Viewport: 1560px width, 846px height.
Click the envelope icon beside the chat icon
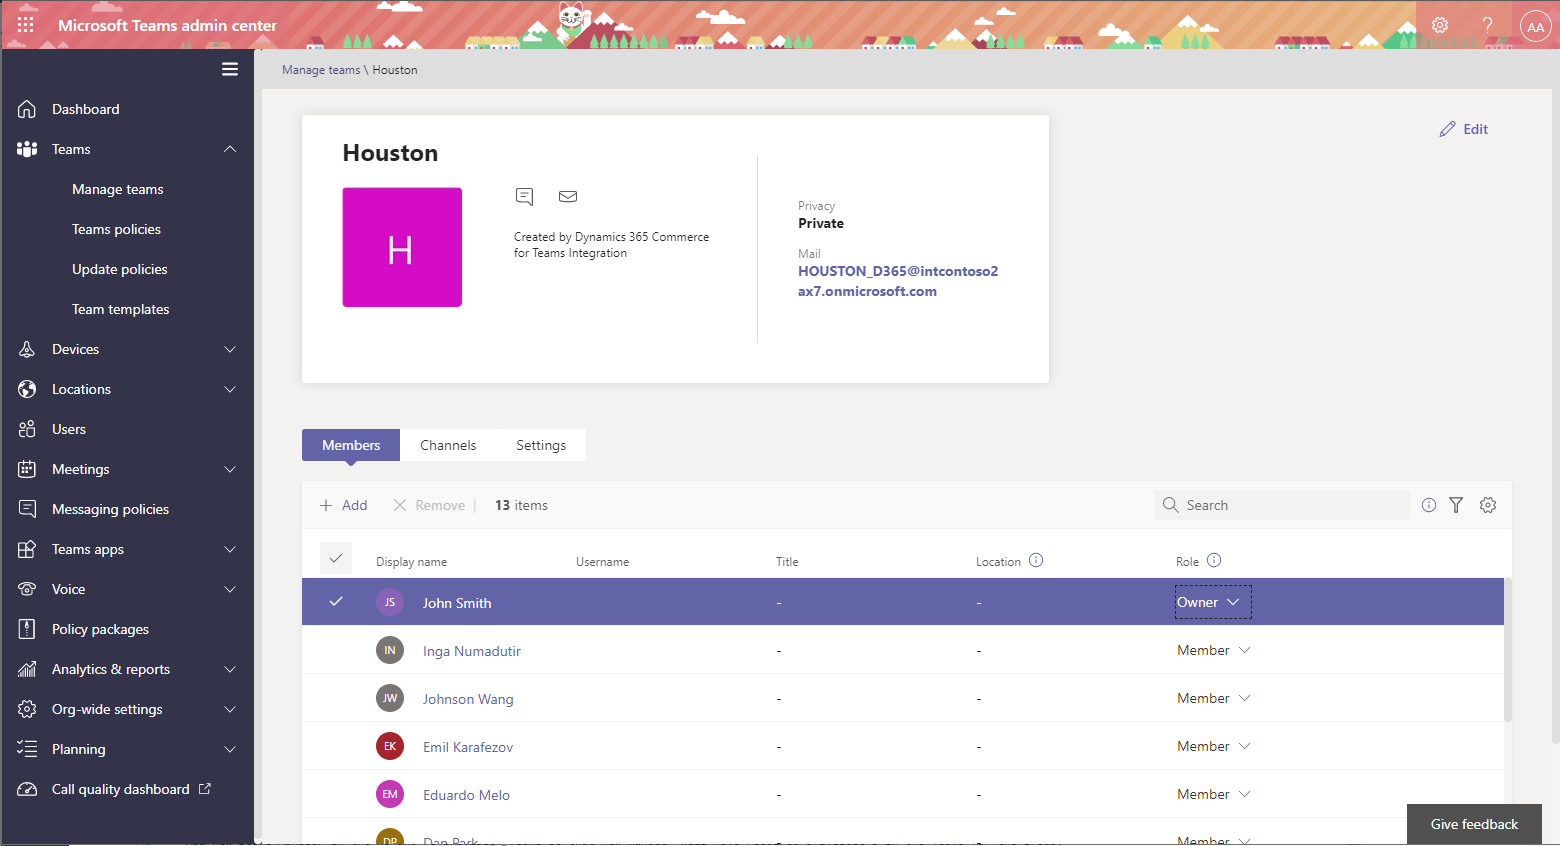point(567,196)
